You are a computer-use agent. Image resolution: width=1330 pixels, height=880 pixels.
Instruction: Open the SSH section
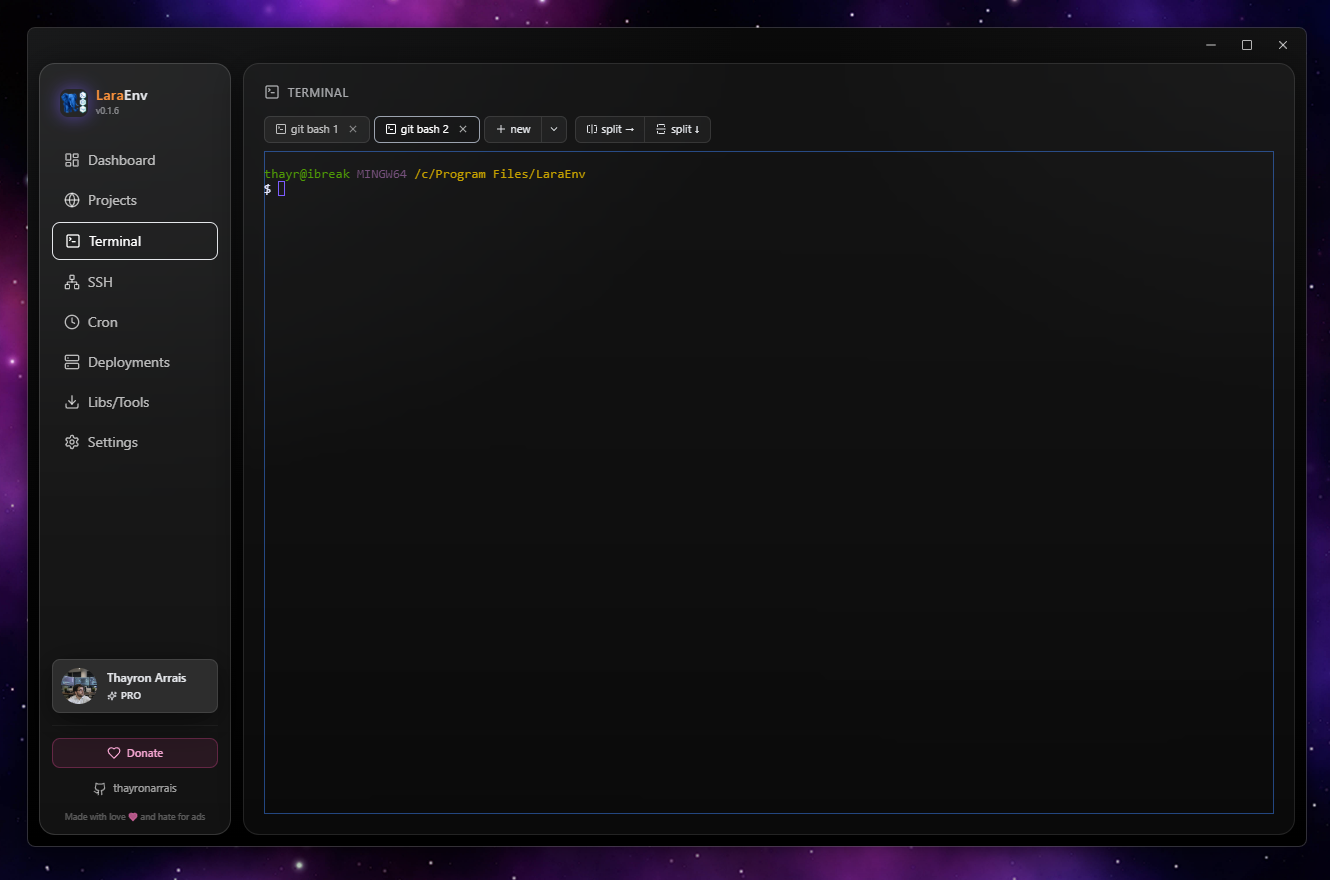coord(134,282)
